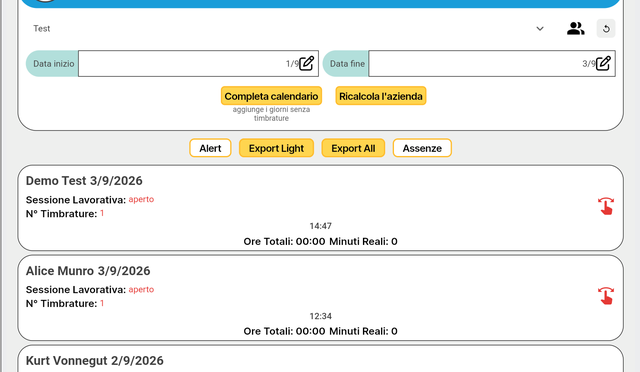Click 'aggiunge i giorni senza timbrature' hint
Screen dimensions: 640x372
pyautogui.click(x=271, y=114)
